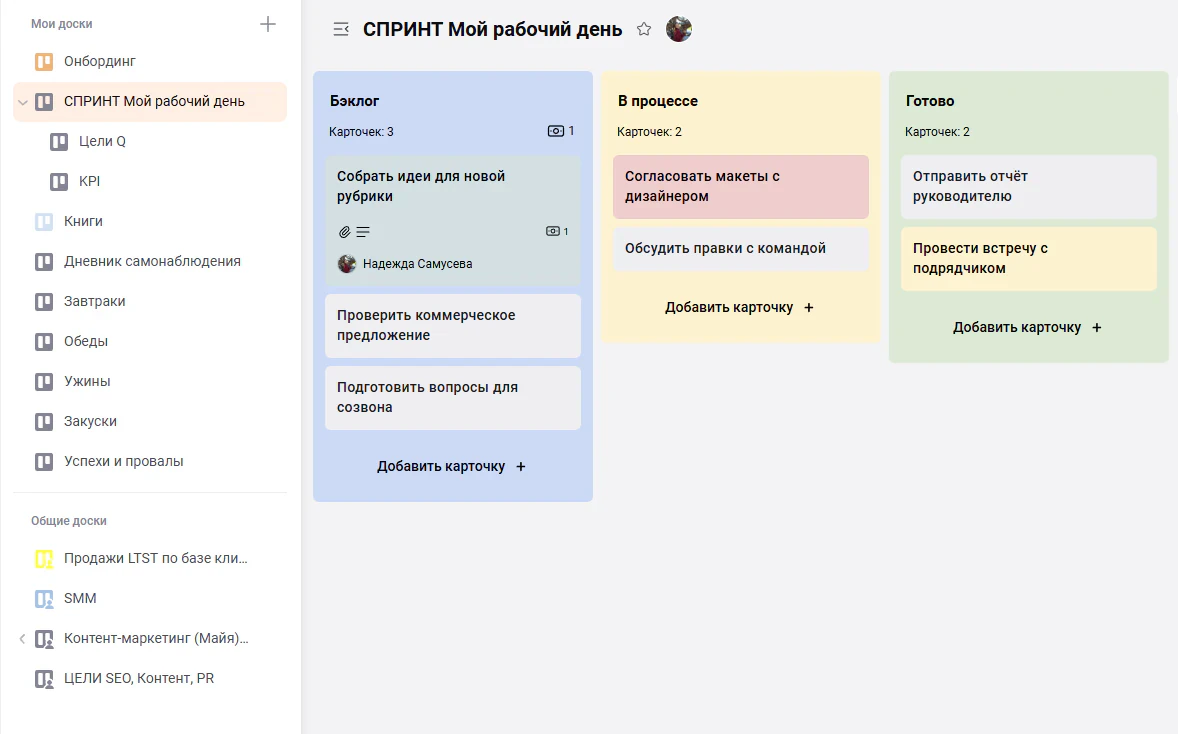This screenshot has height=734, width=1178.
Task: Click the Завтраки board icon
Action: point(44,301)
